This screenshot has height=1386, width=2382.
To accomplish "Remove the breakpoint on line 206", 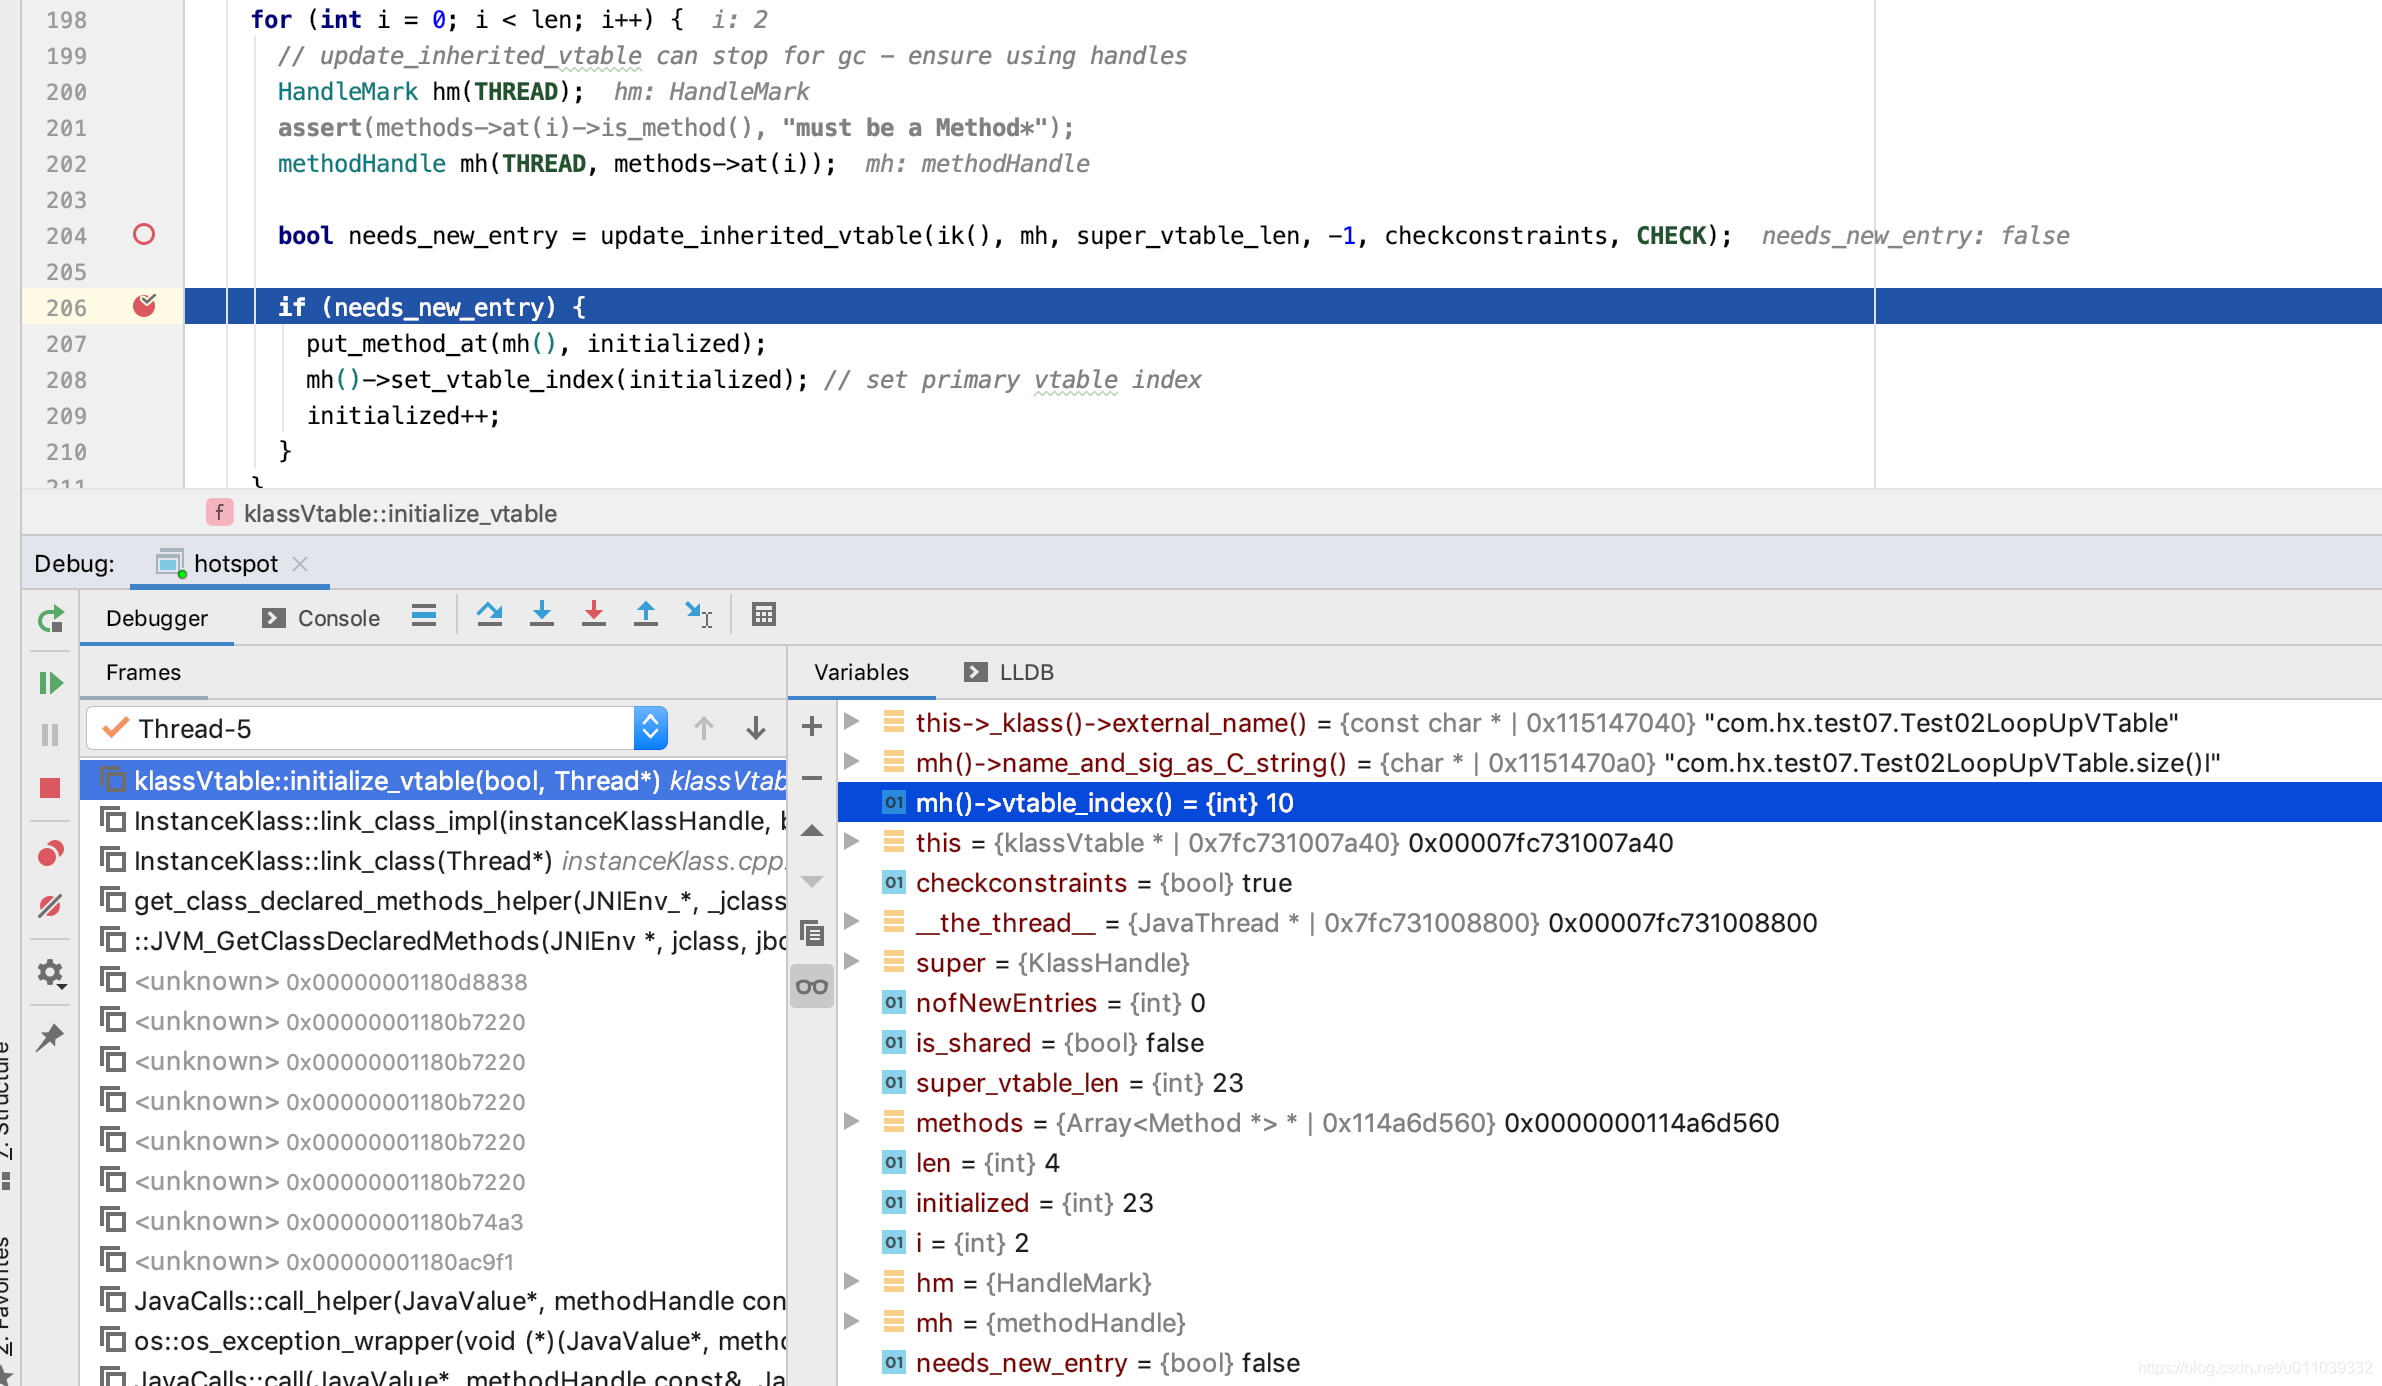I will [x=144, y=306].
